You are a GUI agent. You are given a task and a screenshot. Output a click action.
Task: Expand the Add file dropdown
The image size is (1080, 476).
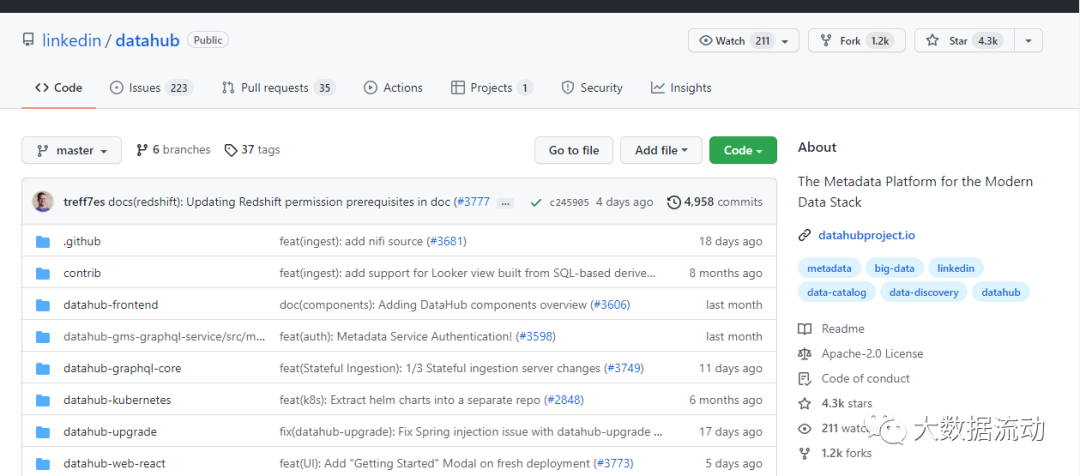[661, 150]
